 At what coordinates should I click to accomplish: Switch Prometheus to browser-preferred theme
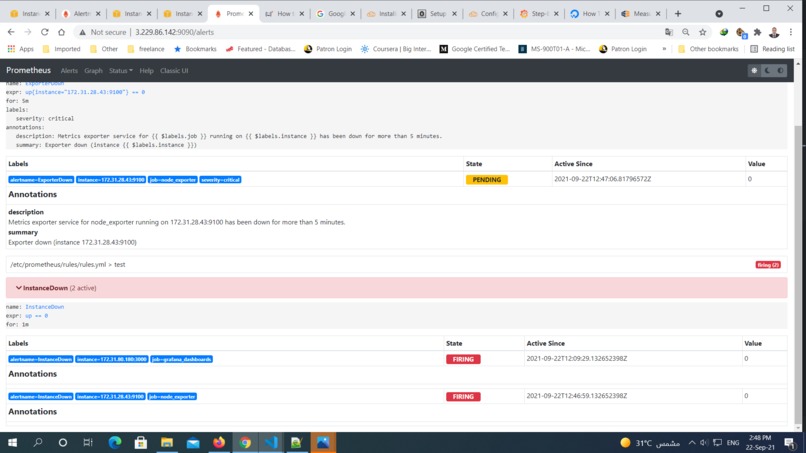[780, 70]
